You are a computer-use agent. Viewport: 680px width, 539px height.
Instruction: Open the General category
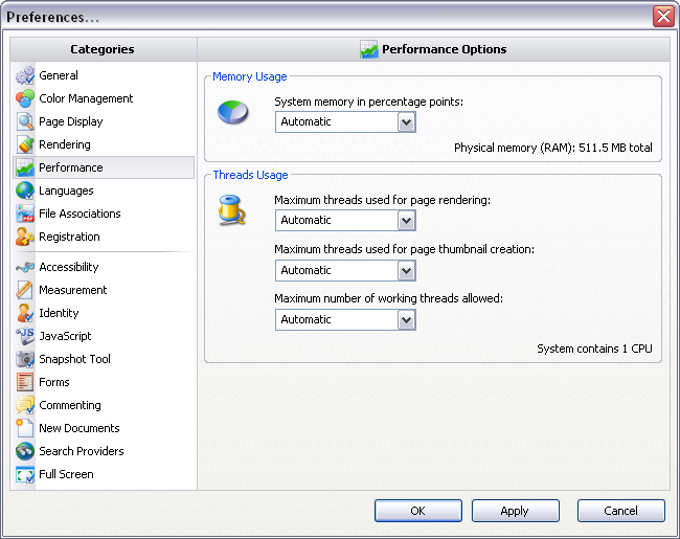click(59, 75)
